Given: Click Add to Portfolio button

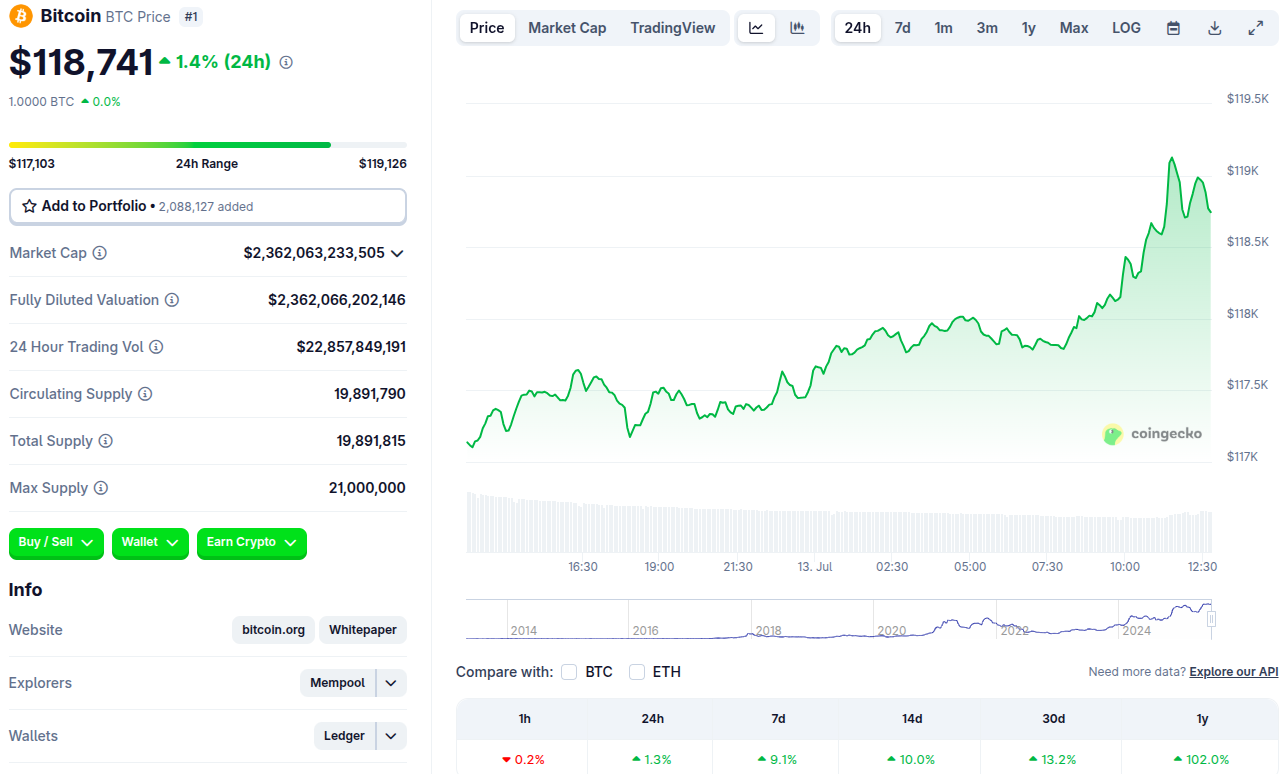Looking at the screenshot, I should (208, 206).
